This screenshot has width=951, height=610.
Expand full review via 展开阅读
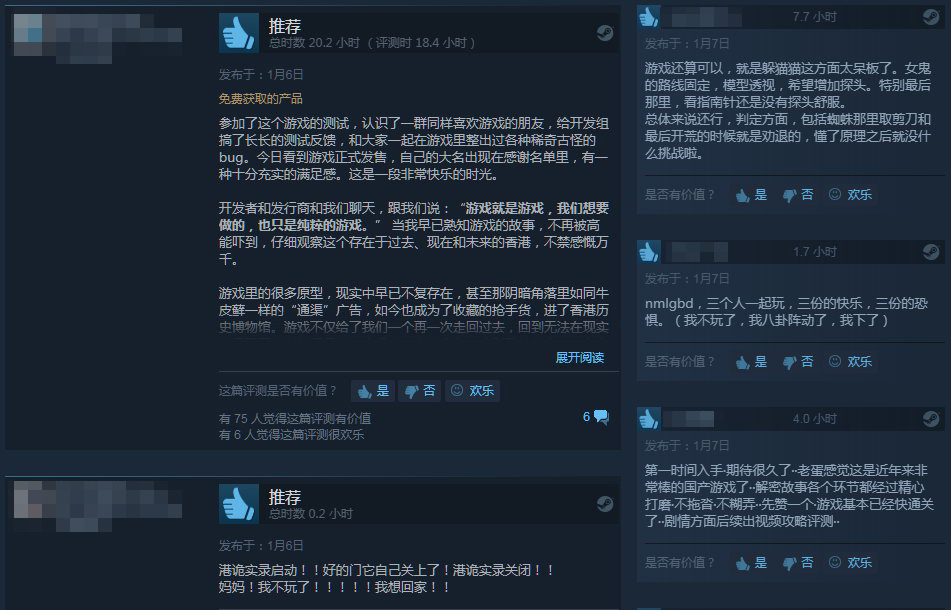(580, 358)
